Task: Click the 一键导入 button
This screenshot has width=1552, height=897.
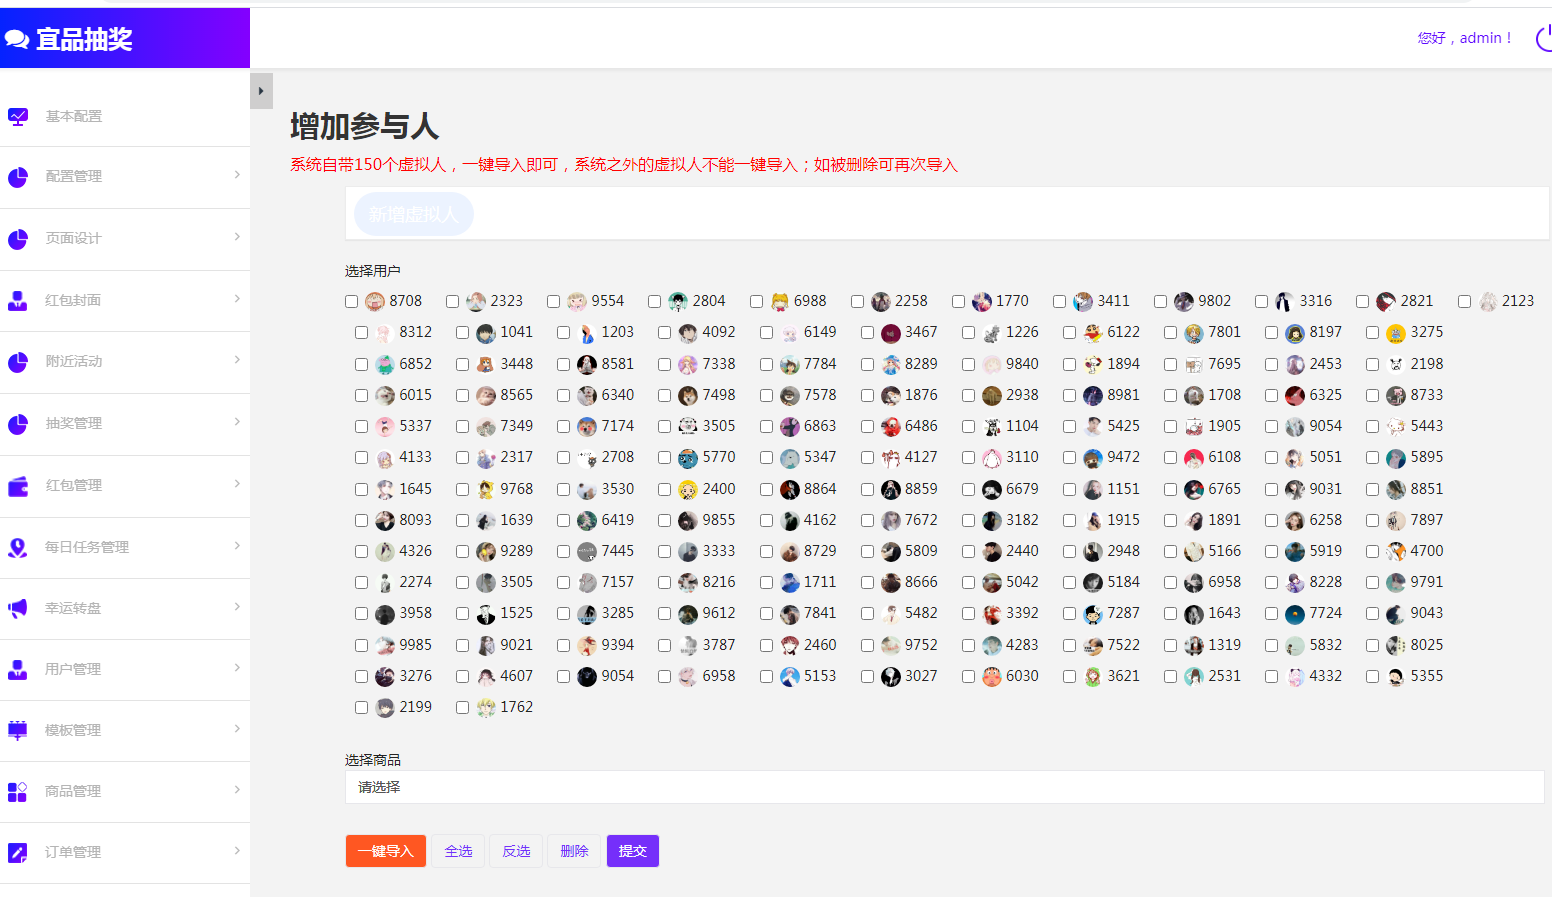Action: (386, 851)
